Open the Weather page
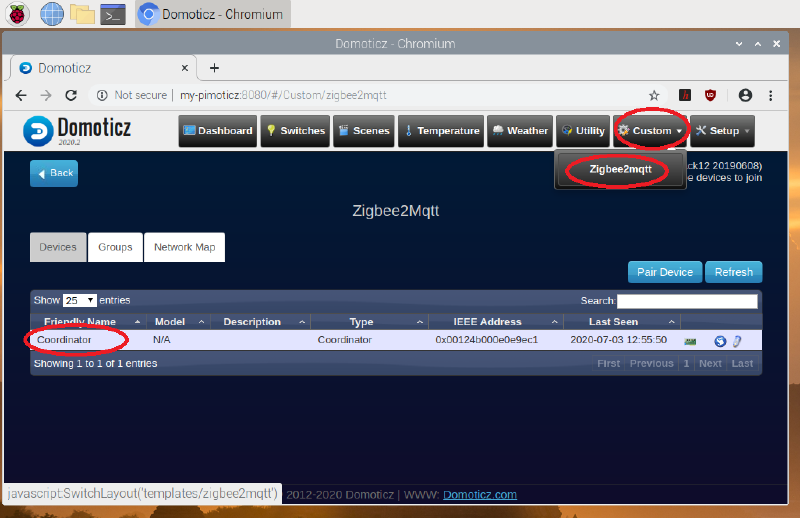The height and width of the screenshot is (518, 800). point(520,131)
